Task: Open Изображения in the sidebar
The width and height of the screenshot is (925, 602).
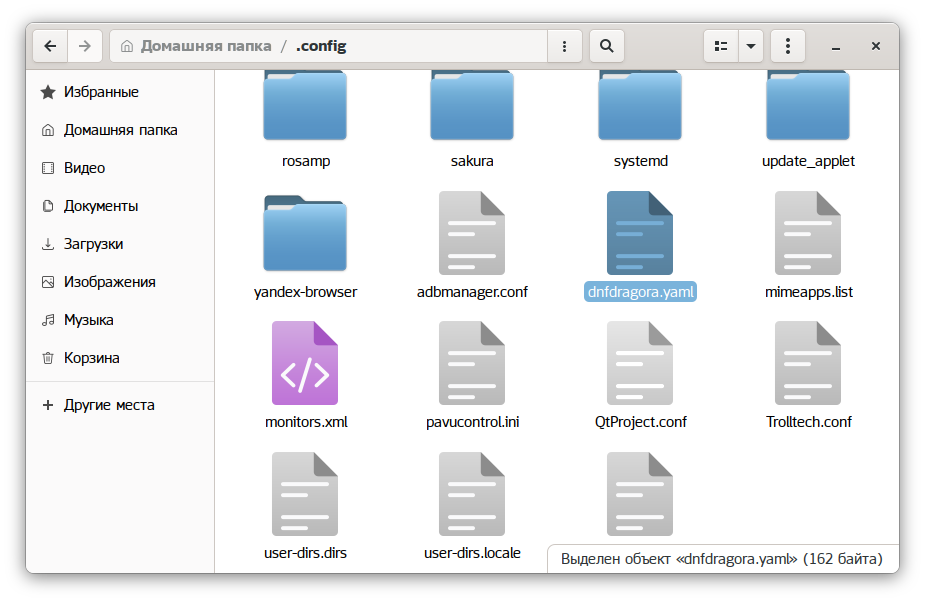Action: pos(120,282)
